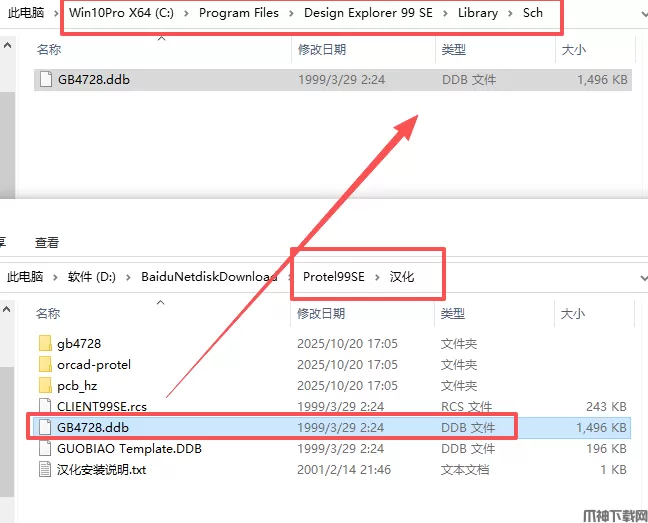Expand chevron after Design Explorer 99 SE
648x523 pixels.
pos(445,14)
